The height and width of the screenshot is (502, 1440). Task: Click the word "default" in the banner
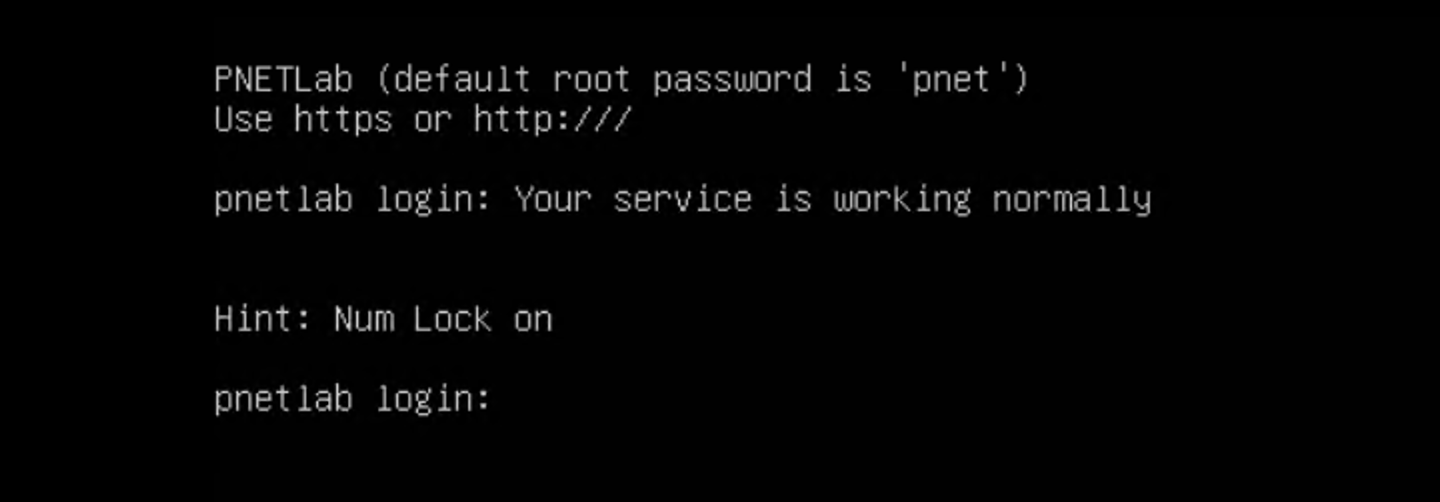point(462,79)
